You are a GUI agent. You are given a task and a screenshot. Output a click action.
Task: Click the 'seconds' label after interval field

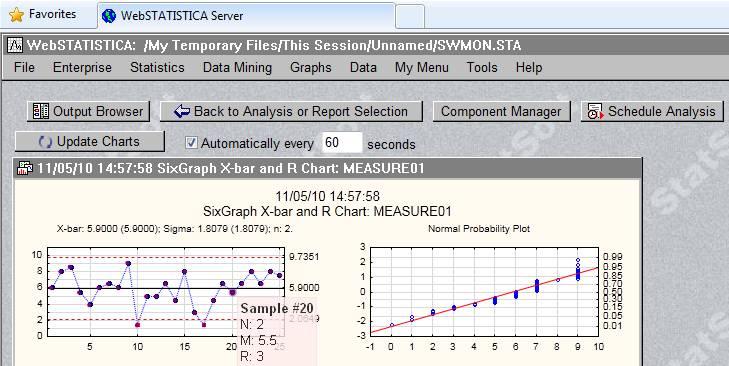tap(391, 144)
